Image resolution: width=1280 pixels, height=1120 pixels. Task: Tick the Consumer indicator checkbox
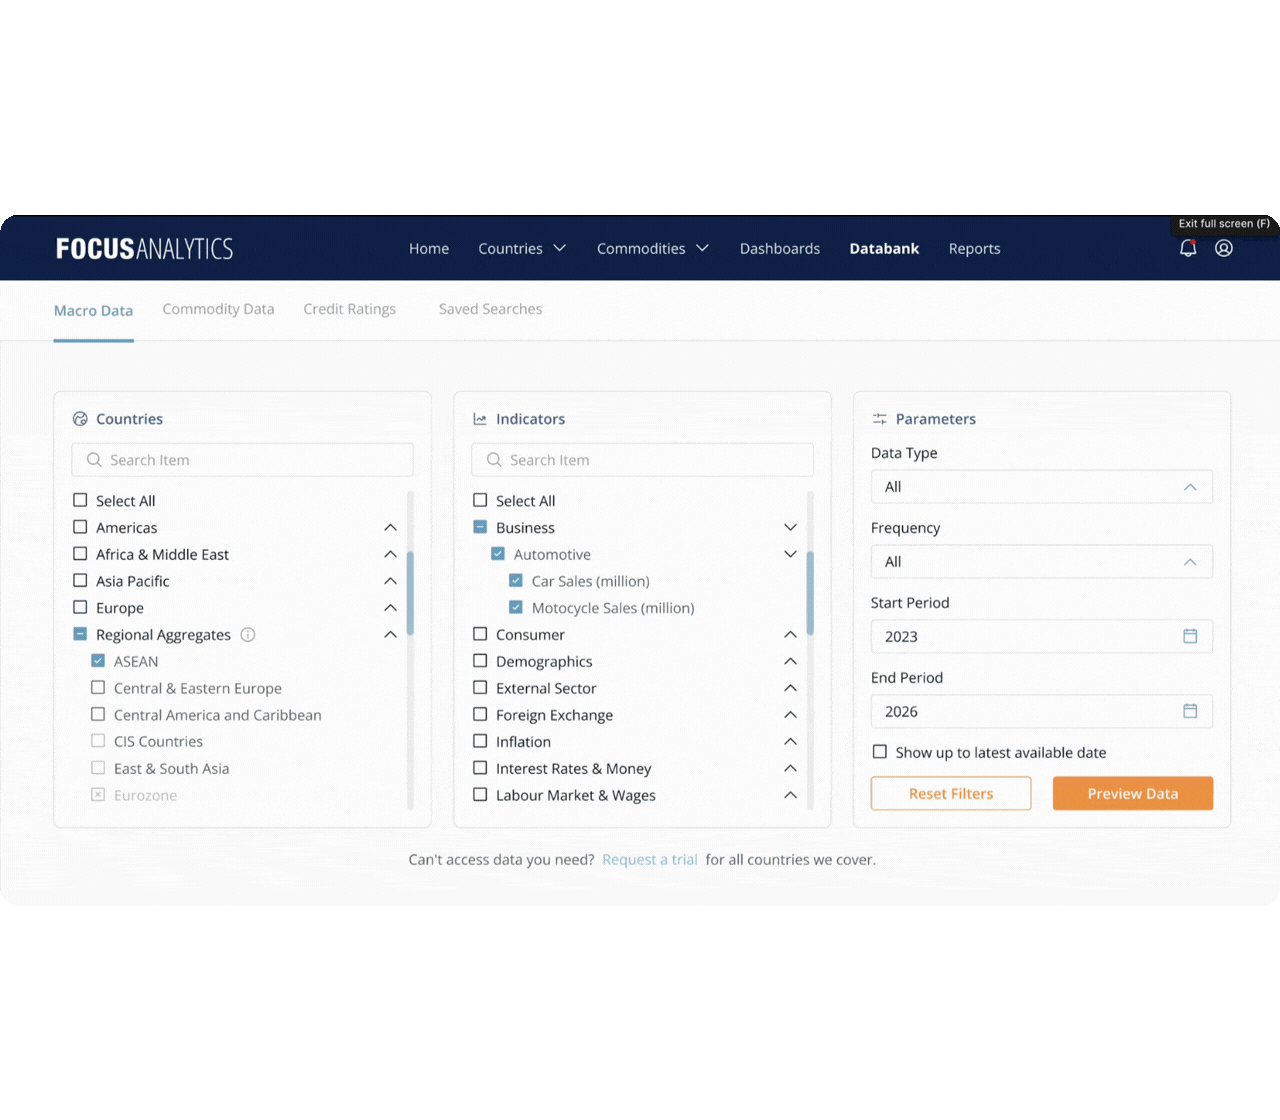[x=480, y=634]
